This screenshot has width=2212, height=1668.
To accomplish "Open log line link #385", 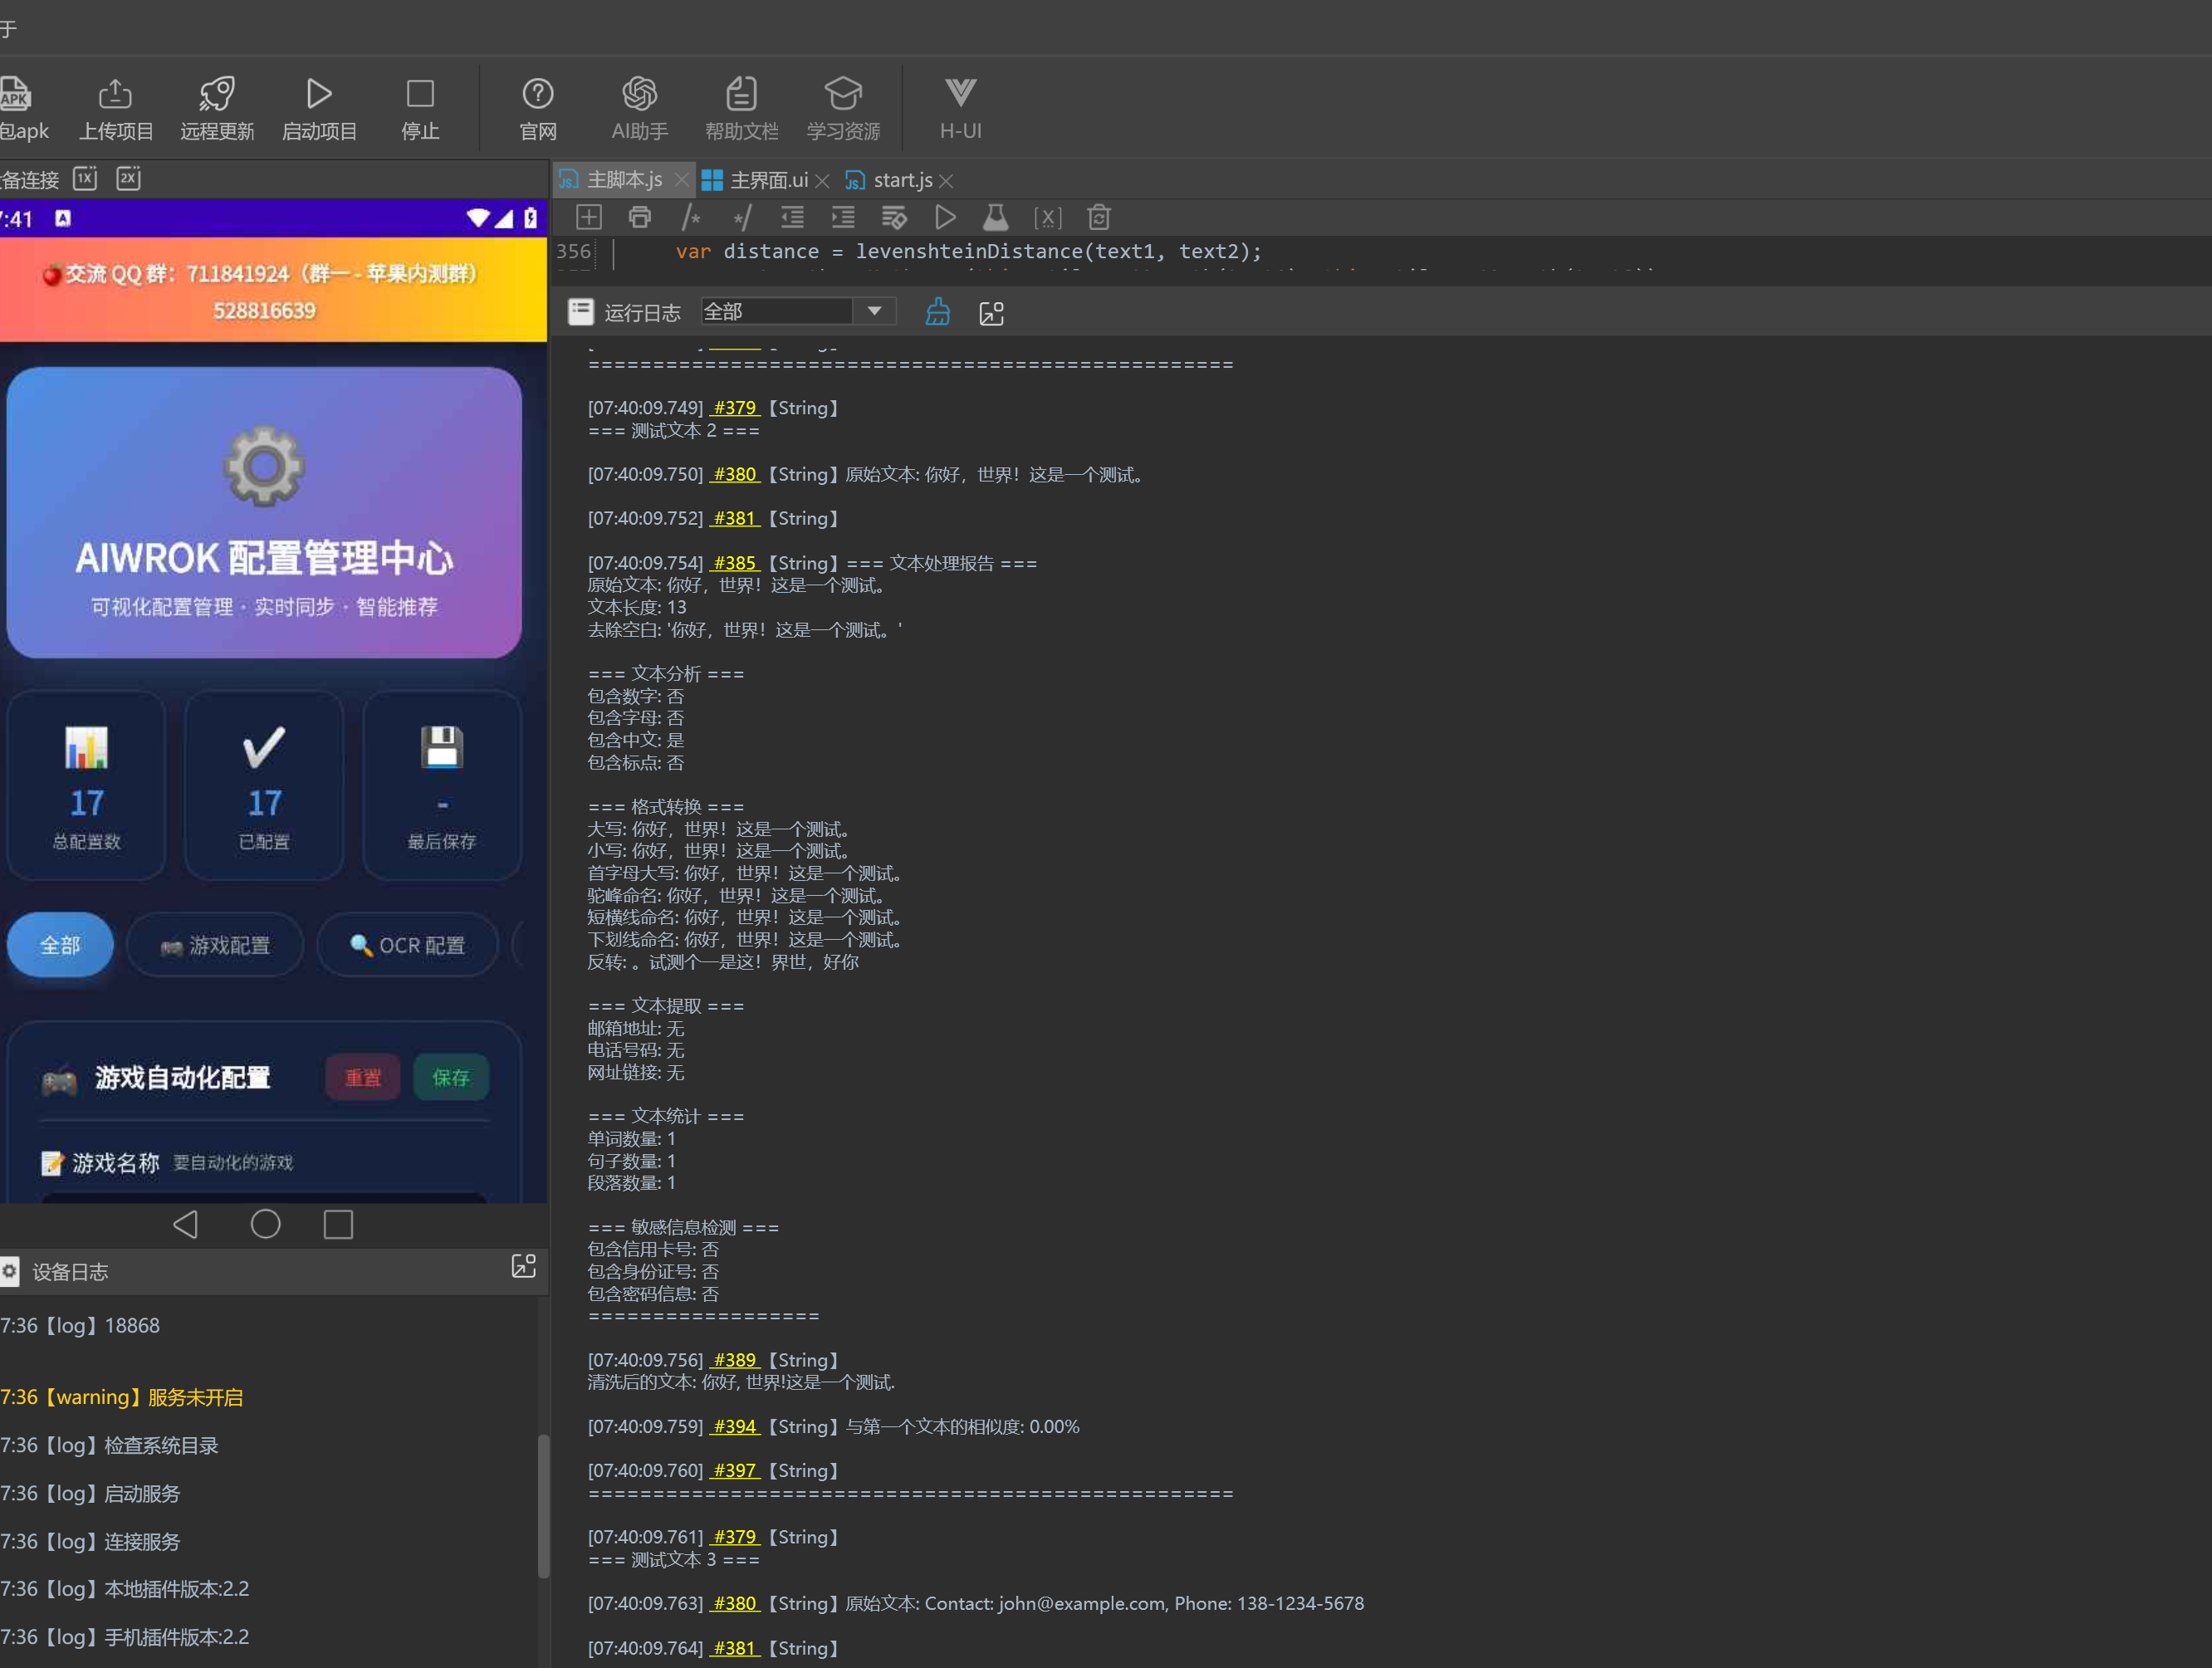I will click(x=735, y=563).
